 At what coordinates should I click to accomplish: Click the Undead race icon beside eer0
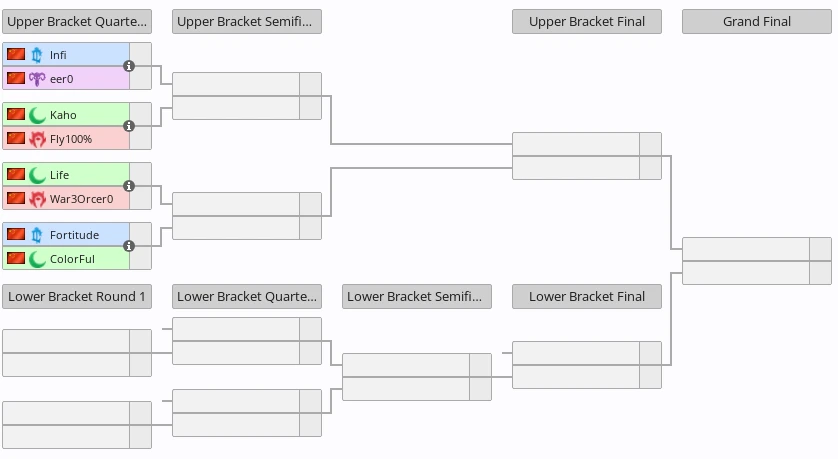click(37, 78)
